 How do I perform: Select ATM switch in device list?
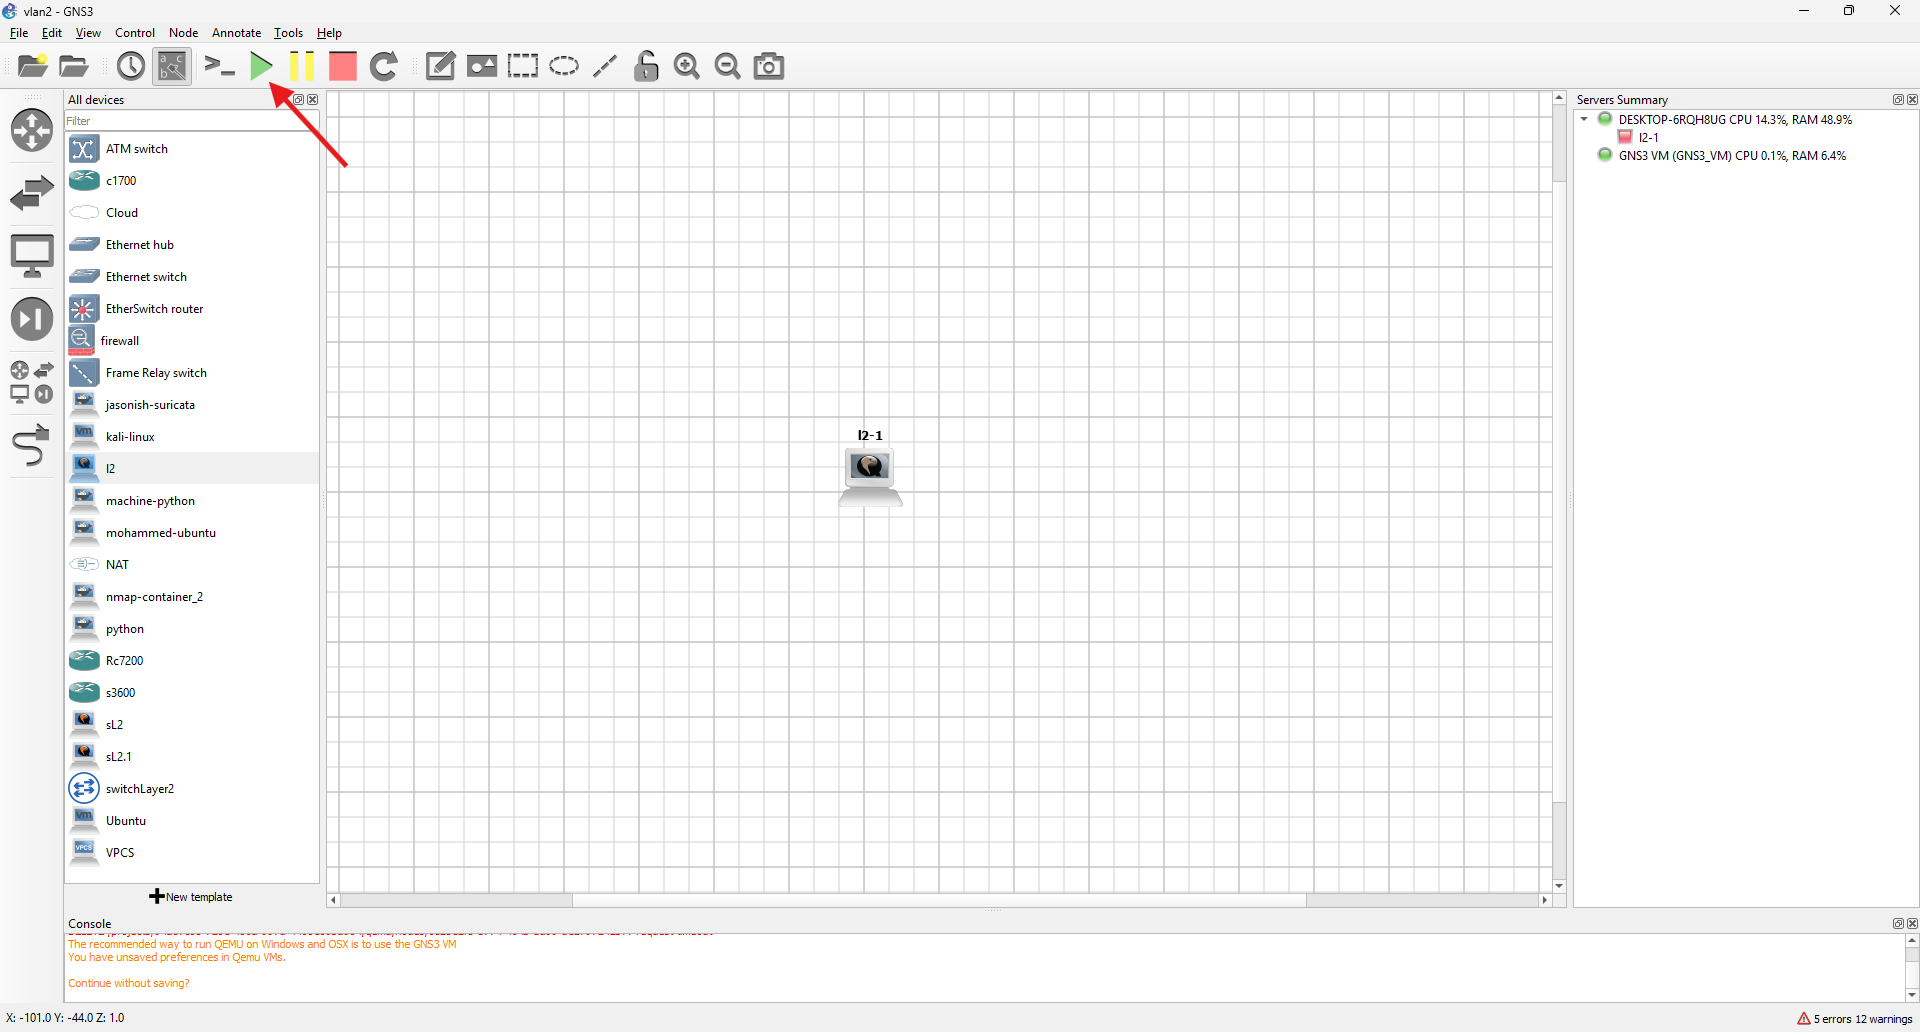[192, 149]
